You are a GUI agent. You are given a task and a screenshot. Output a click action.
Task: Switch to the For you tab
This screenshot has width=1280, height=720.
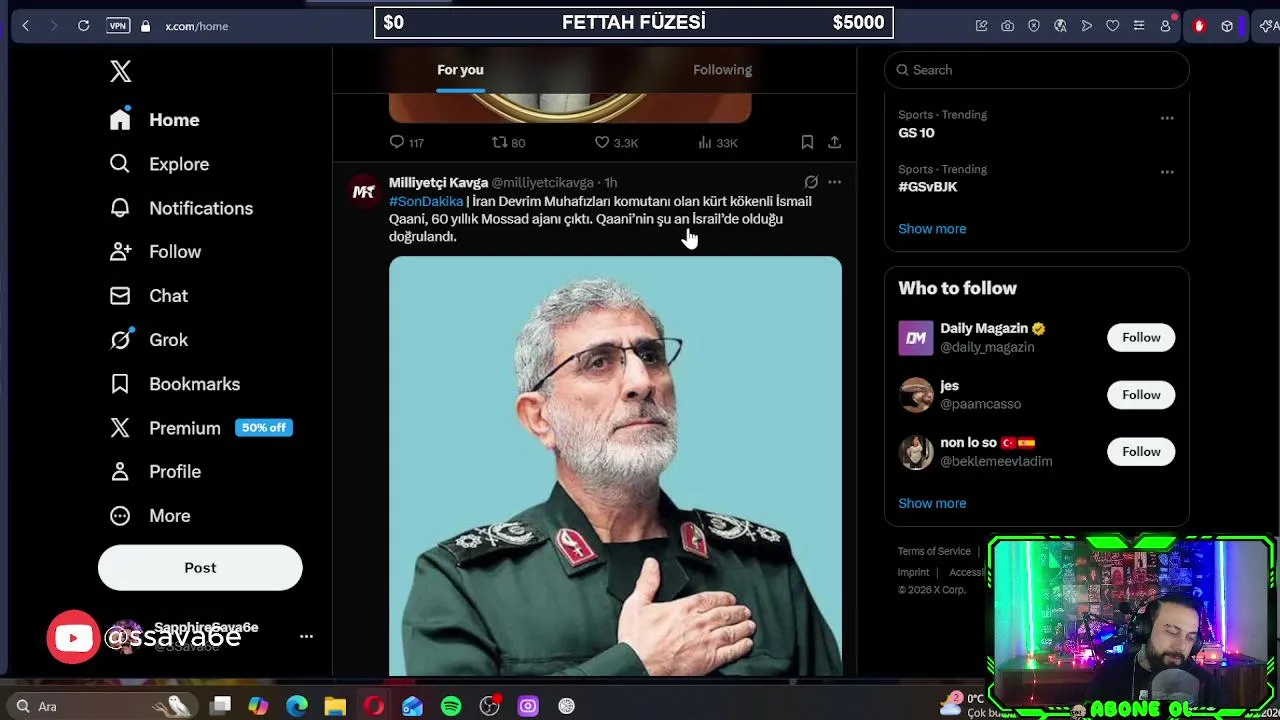pos(460,70)
